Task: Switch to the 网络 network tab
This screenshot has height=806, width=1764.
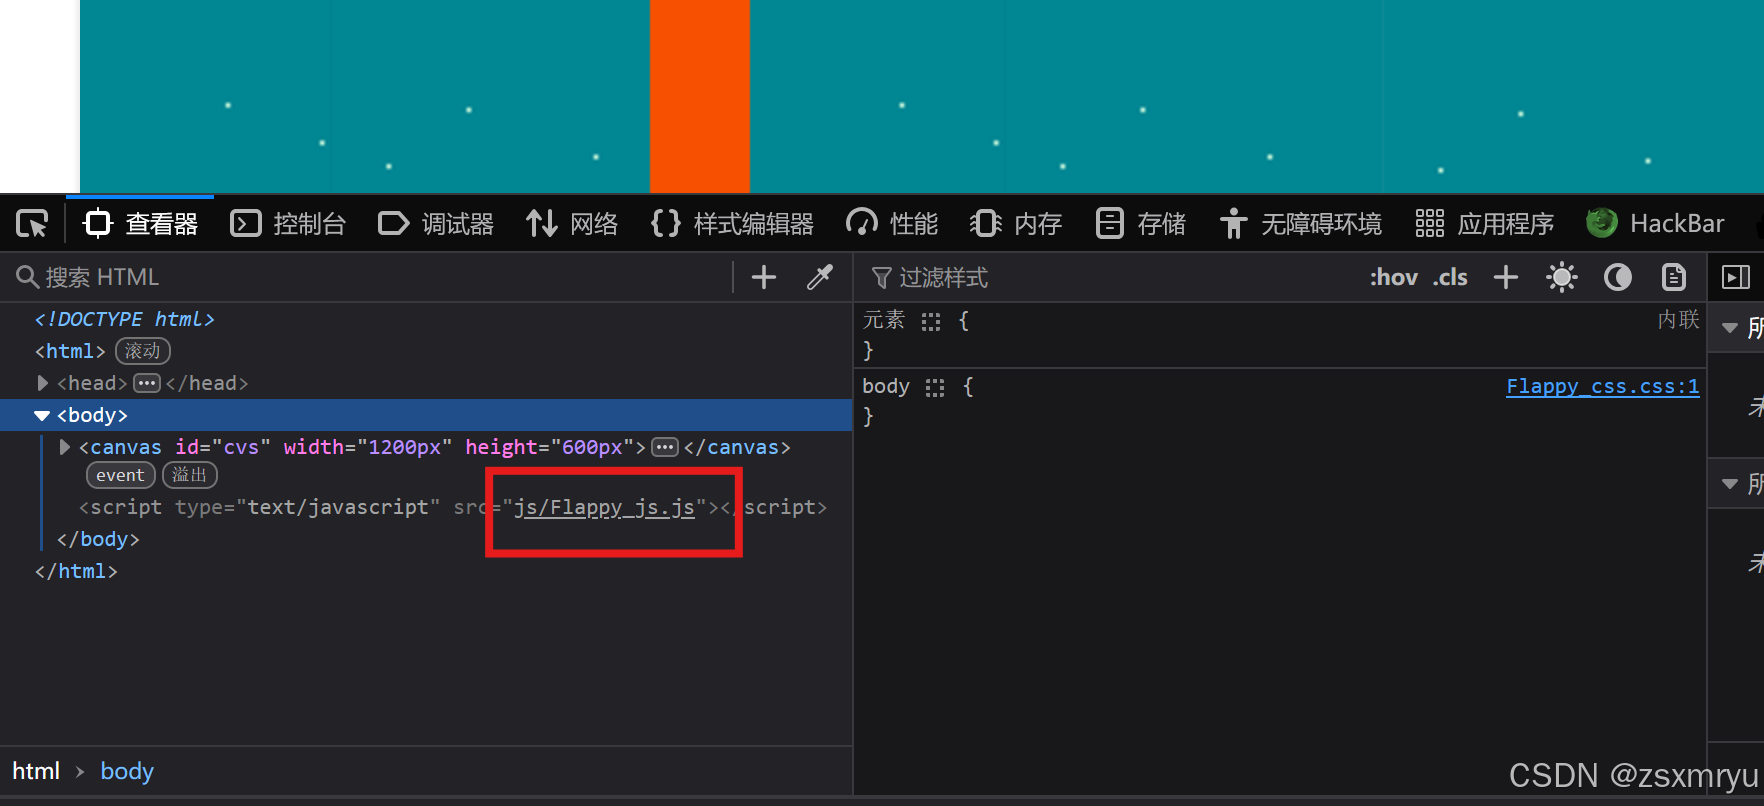Action: [572, 223]
